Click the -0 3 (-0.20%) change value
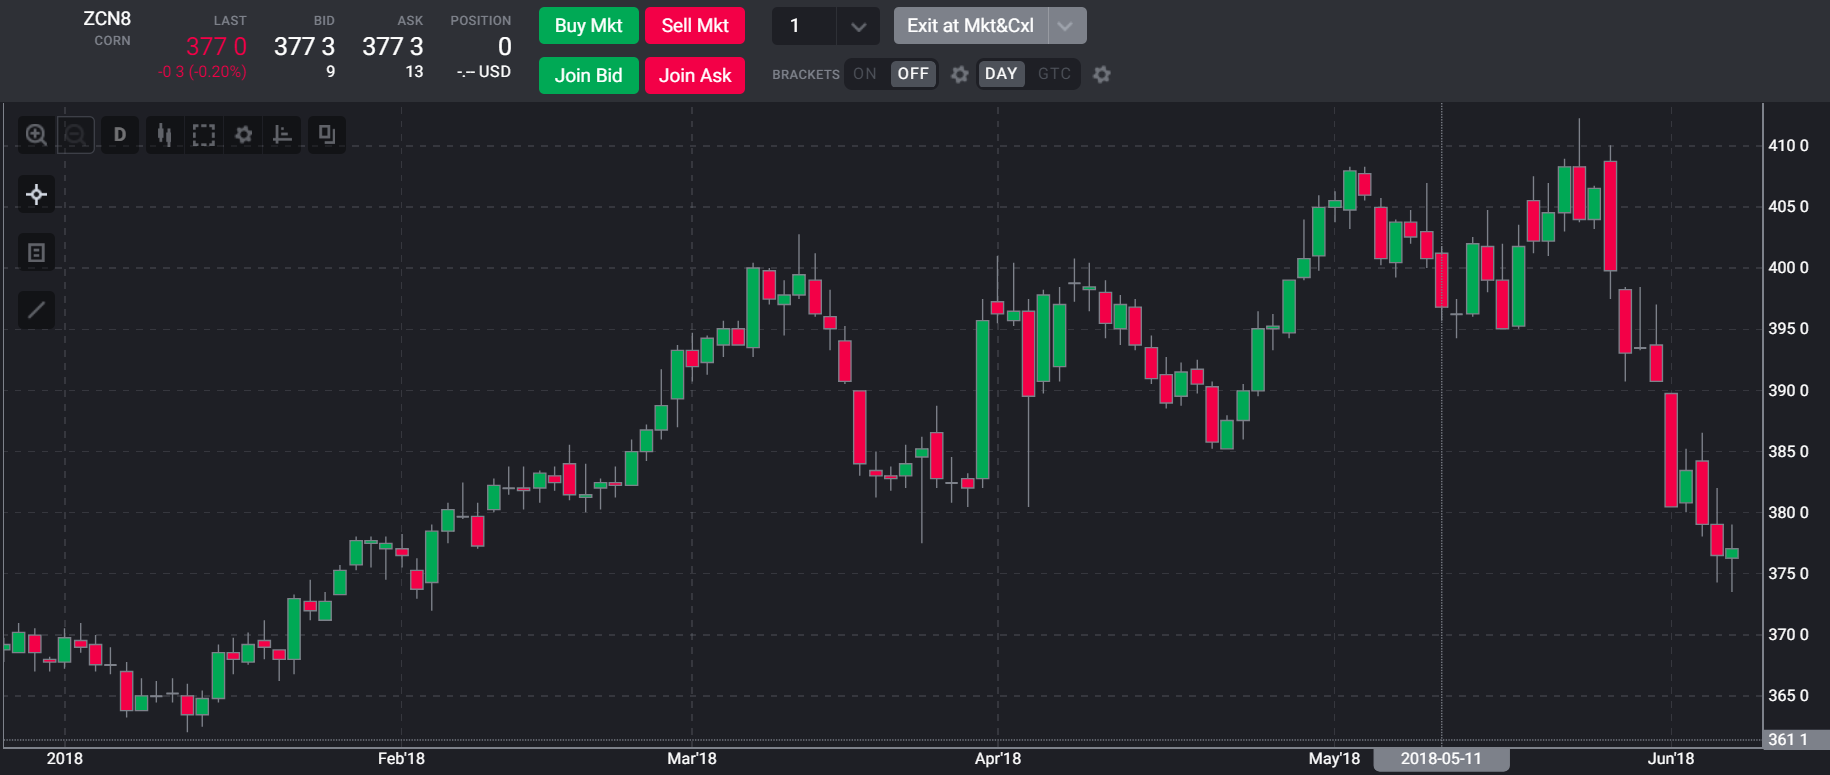 coord(202,72)
